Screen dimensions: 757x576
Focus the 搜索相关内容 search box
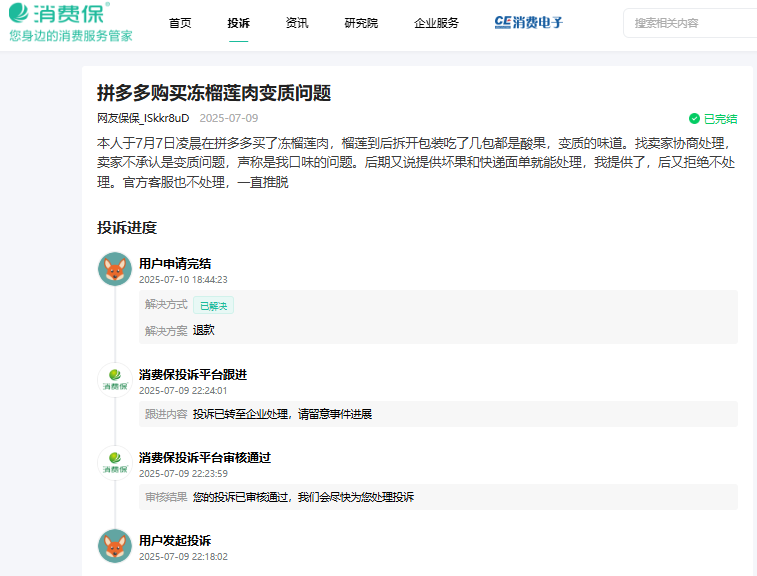pos(690,23)
